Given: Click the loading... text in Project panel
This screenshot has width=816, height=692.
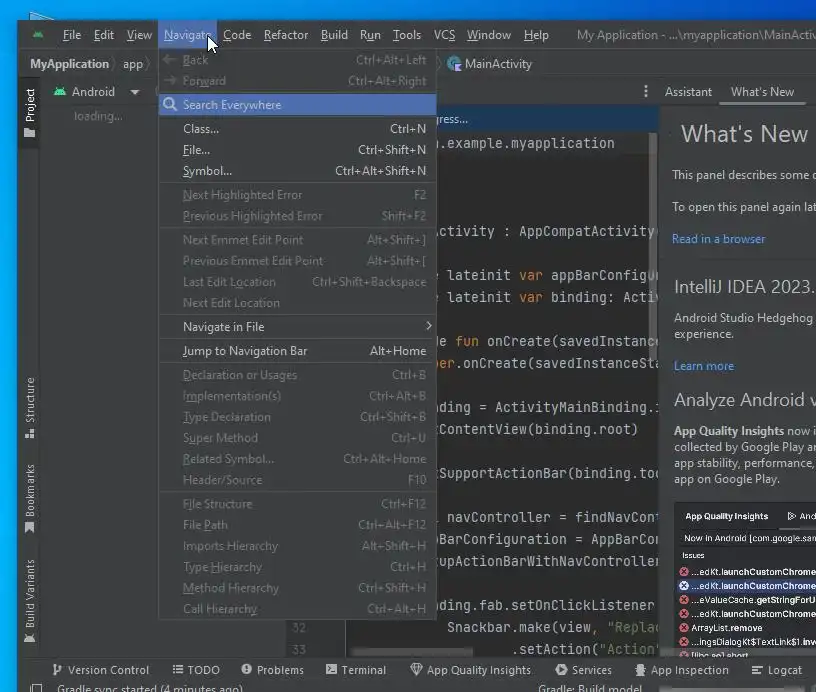Looking at the screenshot, I should tap(98, 116).
